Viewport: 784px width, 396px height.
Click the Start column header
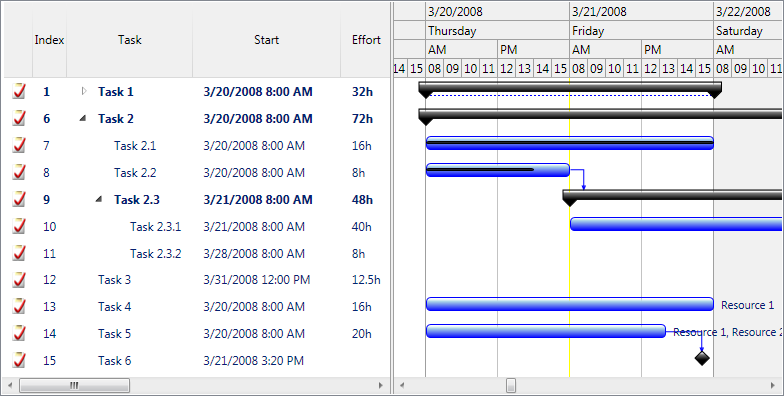tap(266, 40)
